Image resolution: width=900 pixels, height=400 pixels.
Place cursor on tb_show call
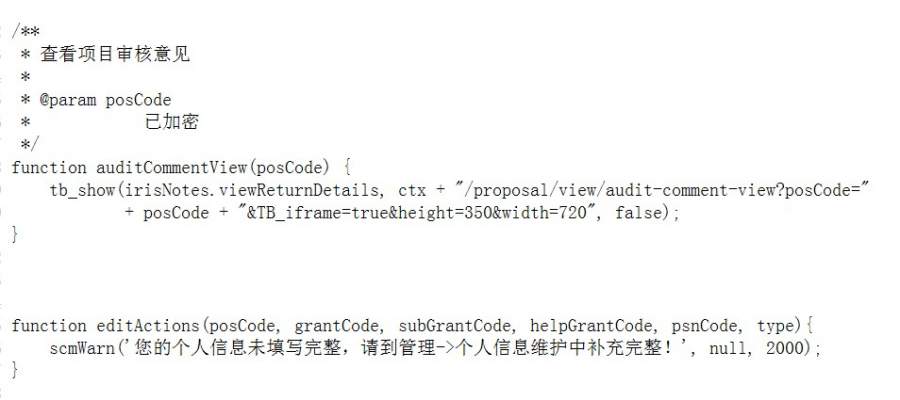tap(82, 191)
